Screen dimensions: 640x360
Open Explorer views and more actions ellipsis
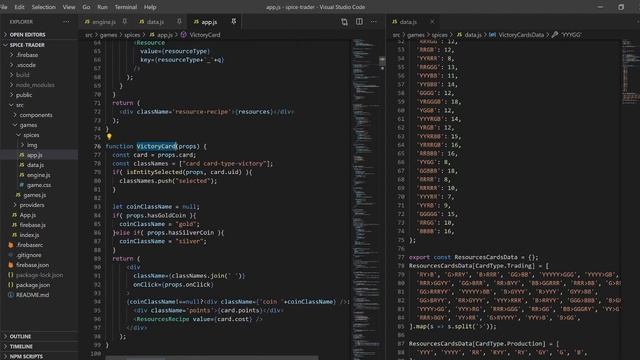point(66,22)
